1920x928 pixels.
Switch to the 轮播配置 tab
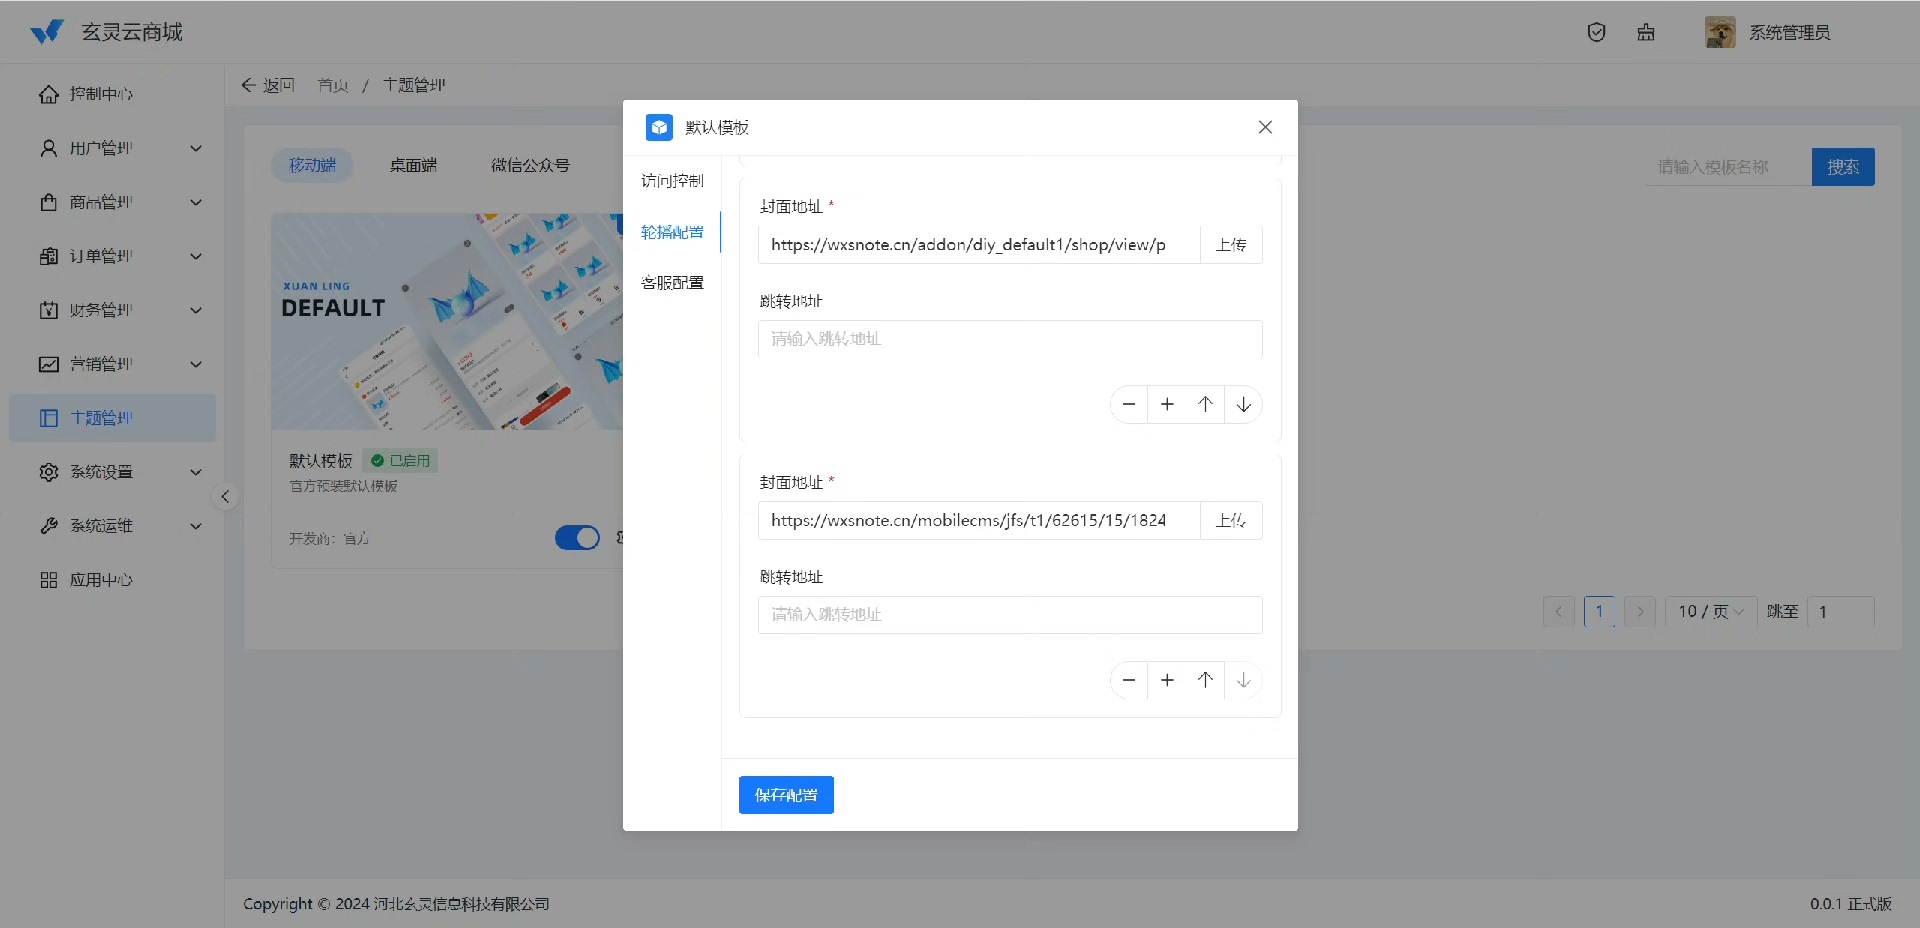click(672, 232)
